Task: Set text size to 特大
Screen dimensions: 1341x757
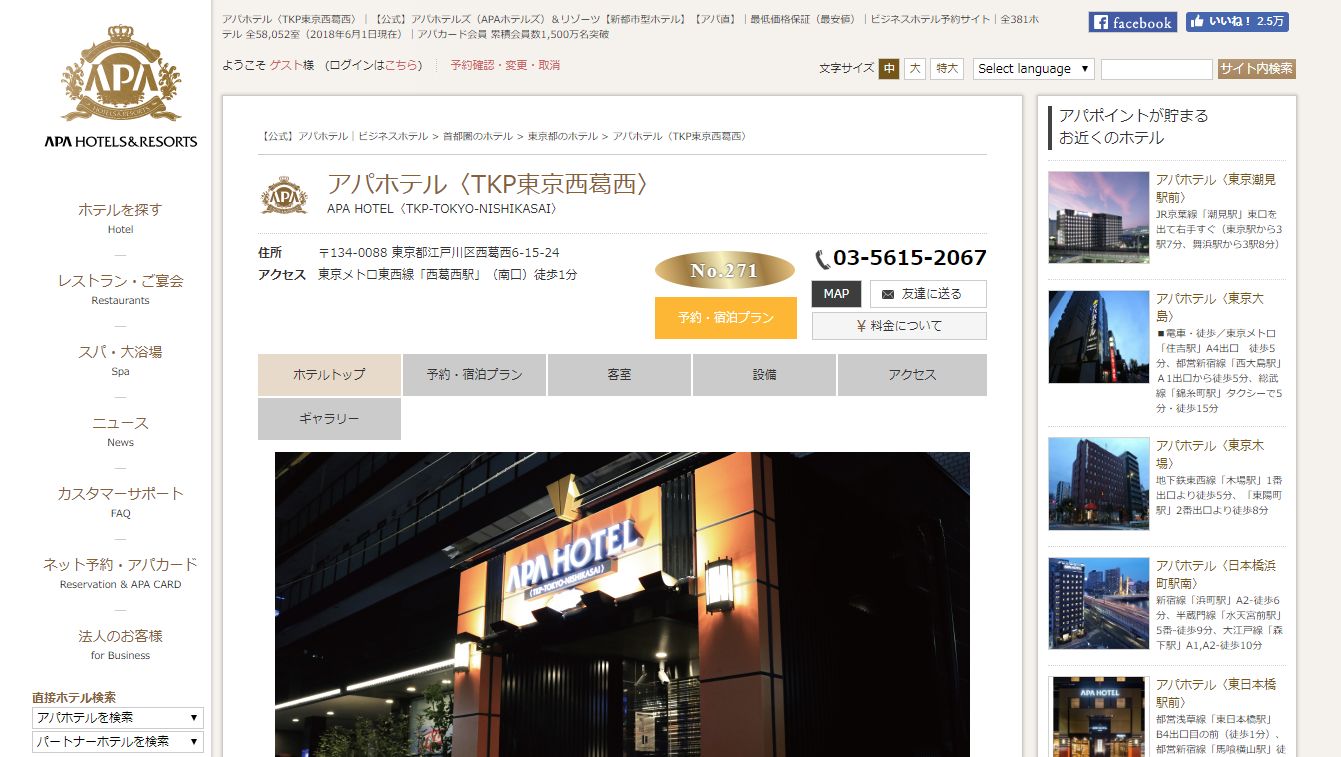Action: (947, 69)
